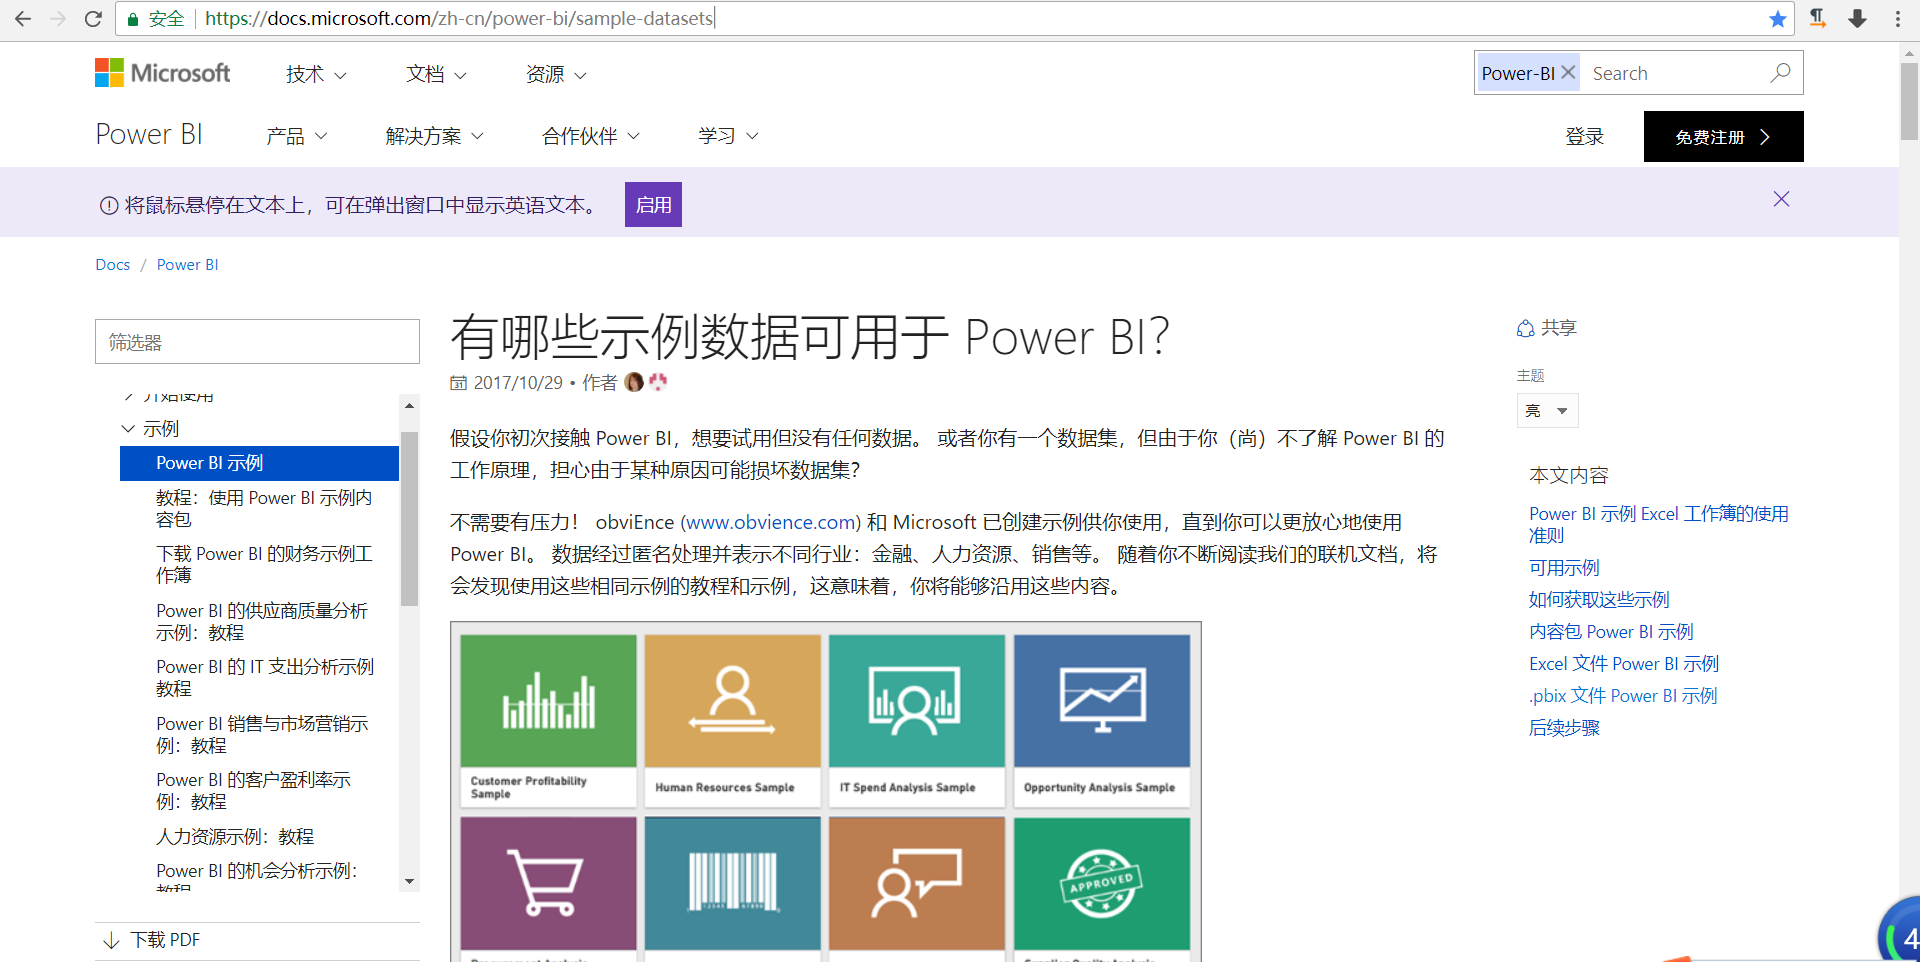The width and height of the screenshot is (1920, 962).
Task: Collapse the 示例 tree section
Action: (128, 429)
